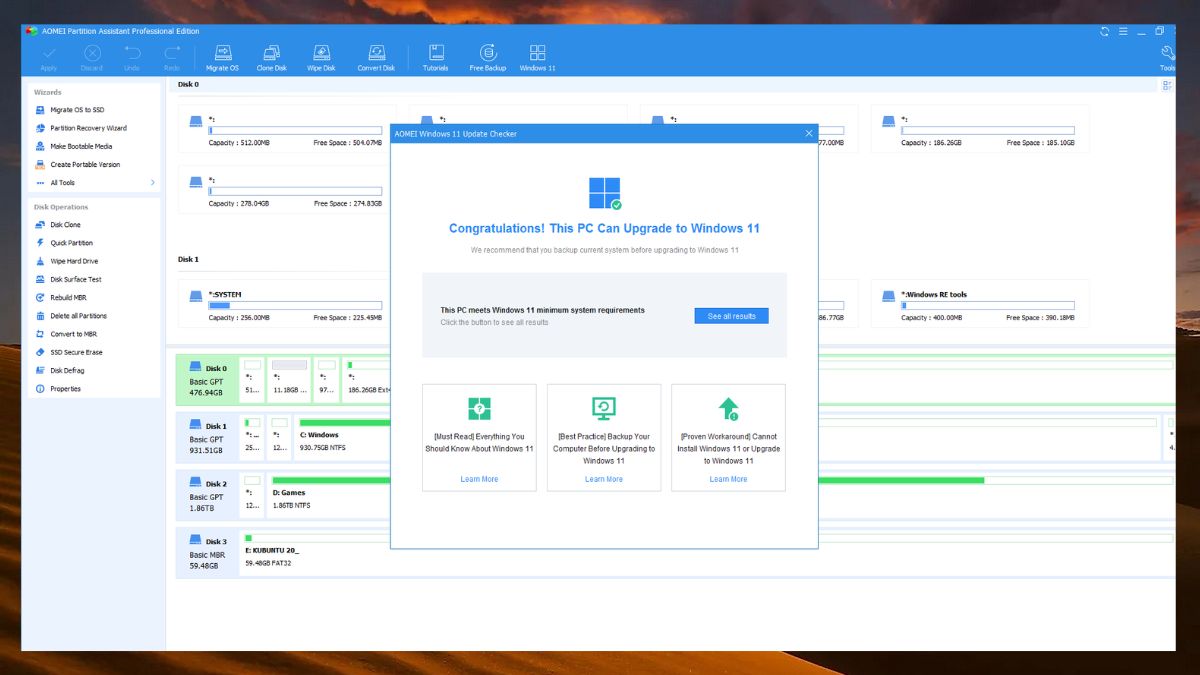Click Free Space 225.45MB on SYSTEM partition
Viewport: 1200px width, 675px height.
348,318
